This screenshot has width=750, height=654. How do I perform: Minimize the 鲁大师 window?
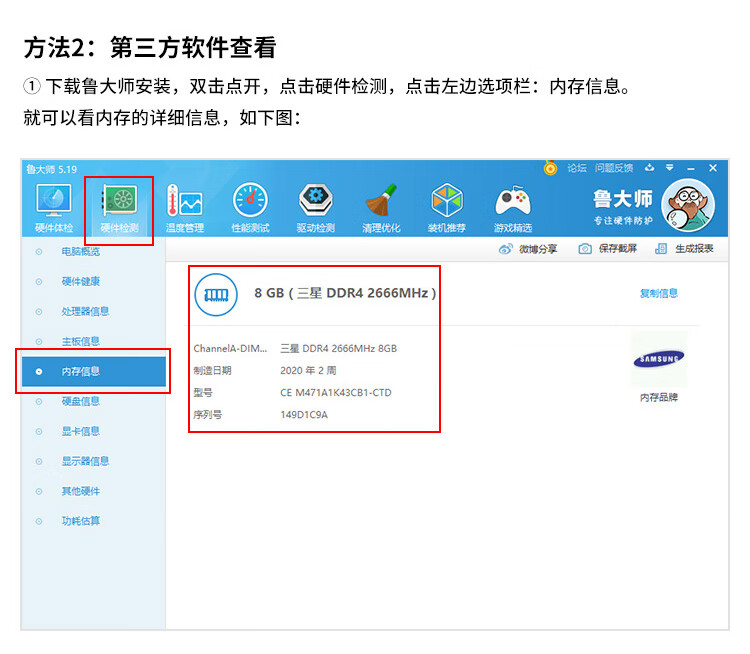point(691,168)
